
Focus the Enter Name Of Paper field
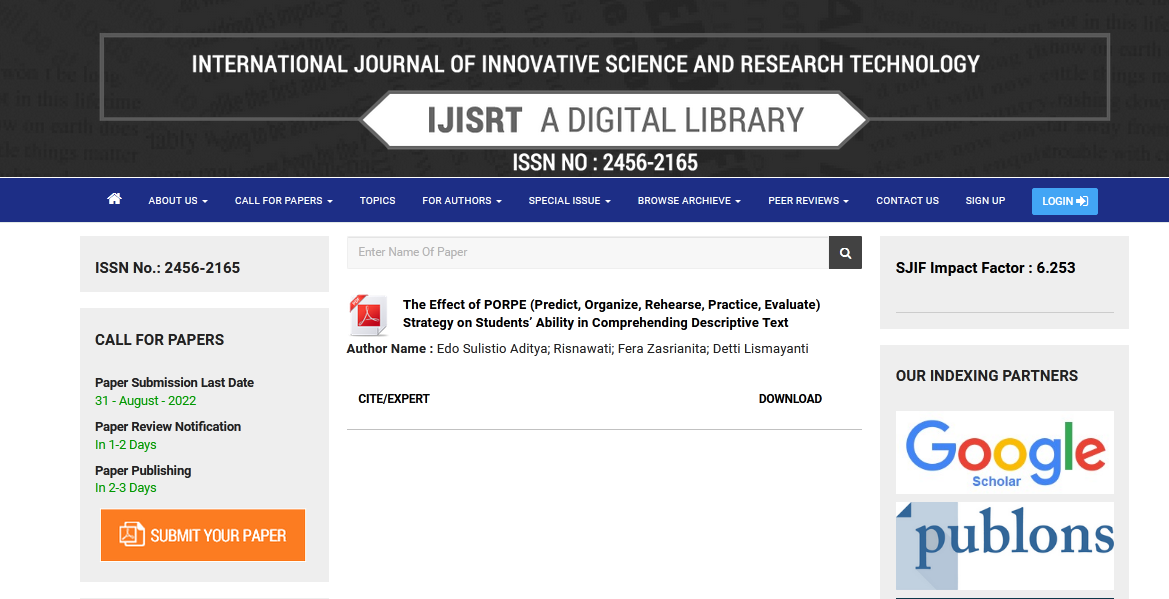point(588,253)
